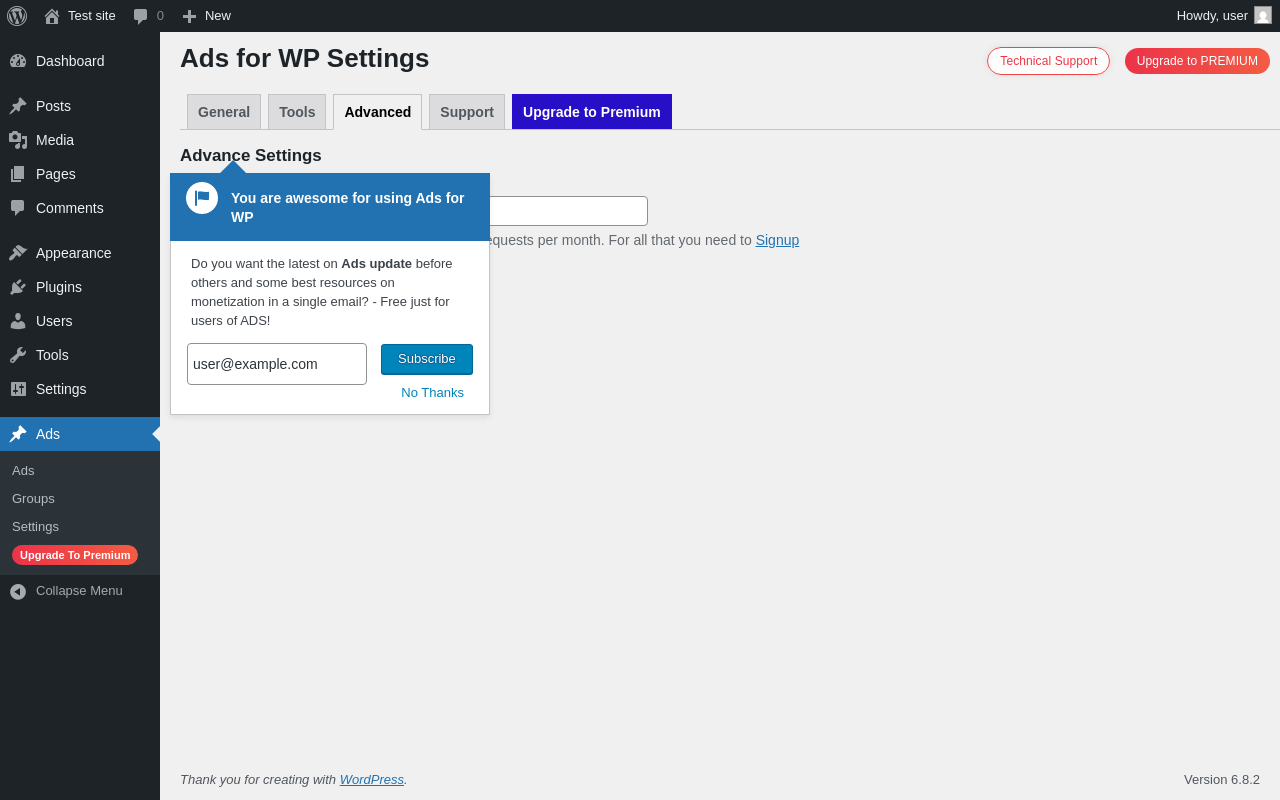The image size is (1280, 800).
Task: Focus the Advance Settings text field
Action: tap(568, 211)
